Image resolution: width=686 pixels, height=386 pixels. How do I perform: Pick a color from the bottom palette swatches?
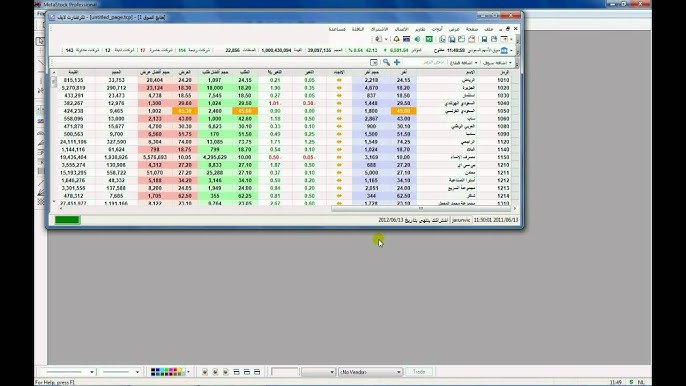(x=168, y=372)
